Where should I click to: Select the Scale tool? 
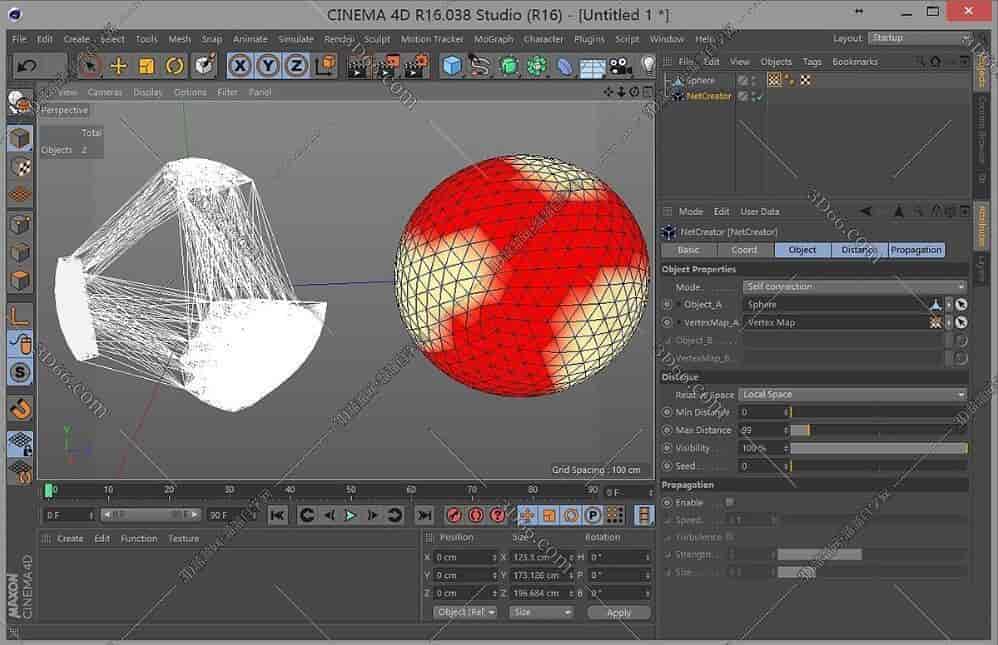click(x=144, y=66)
